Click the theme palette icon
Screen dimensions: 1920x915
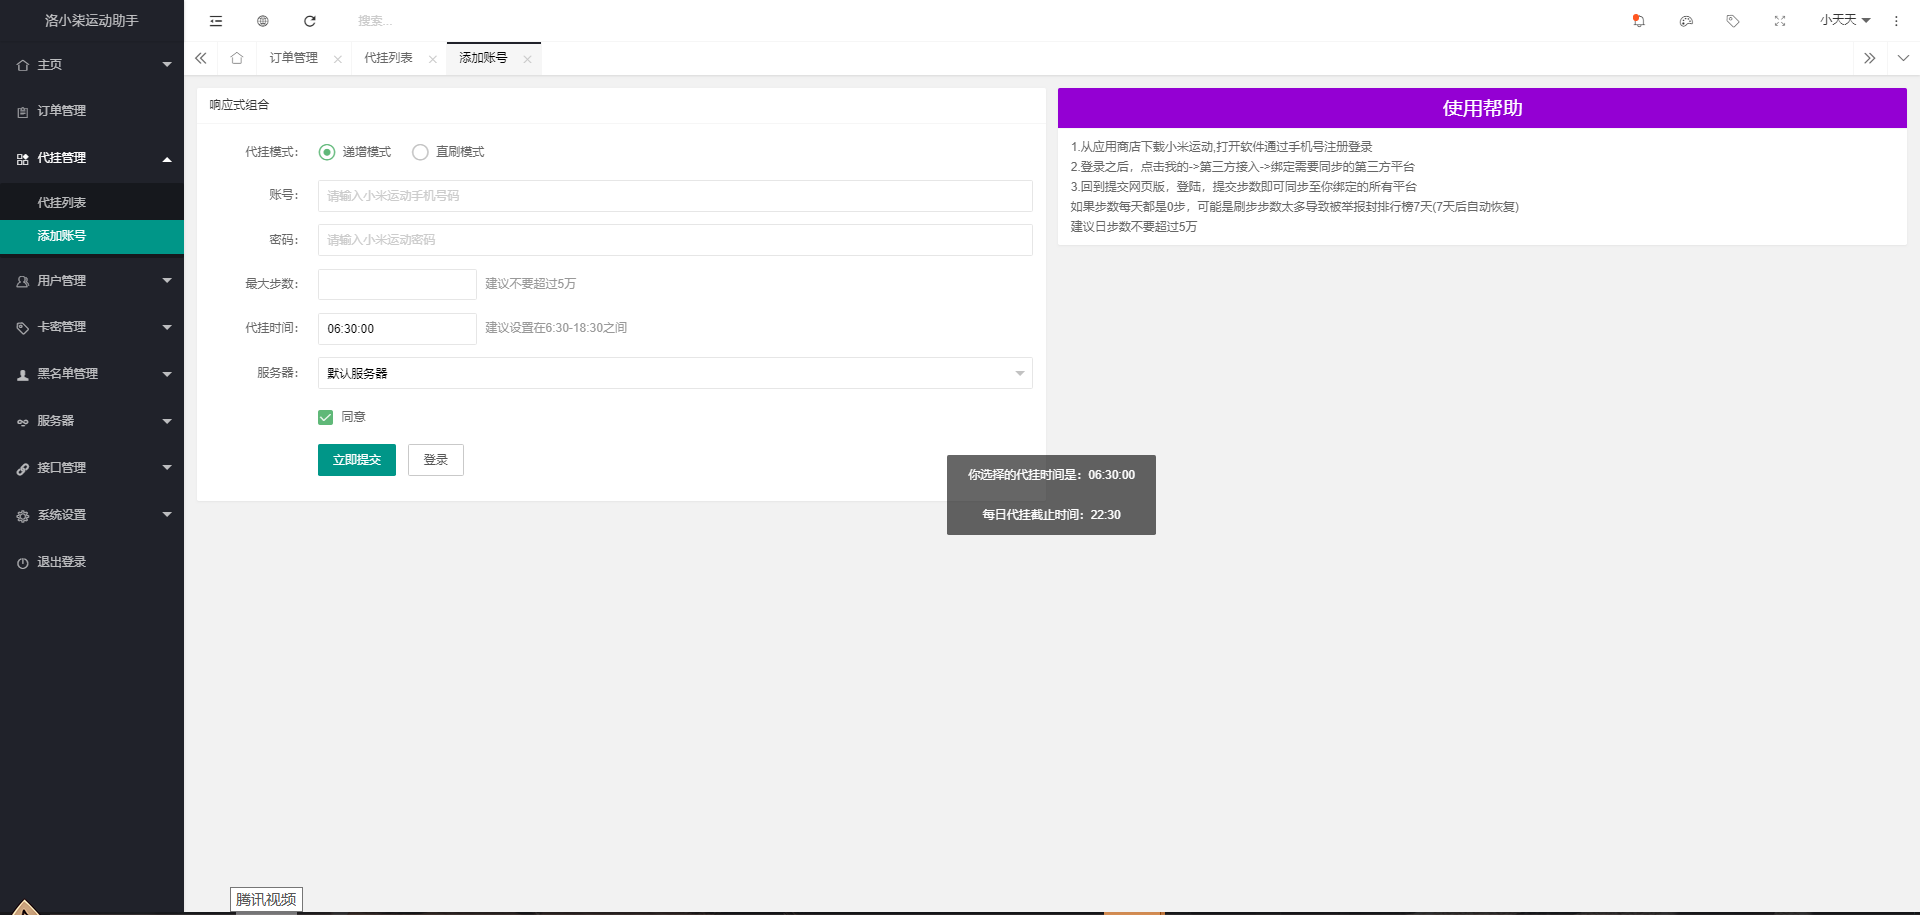[x=1686, y=21]
